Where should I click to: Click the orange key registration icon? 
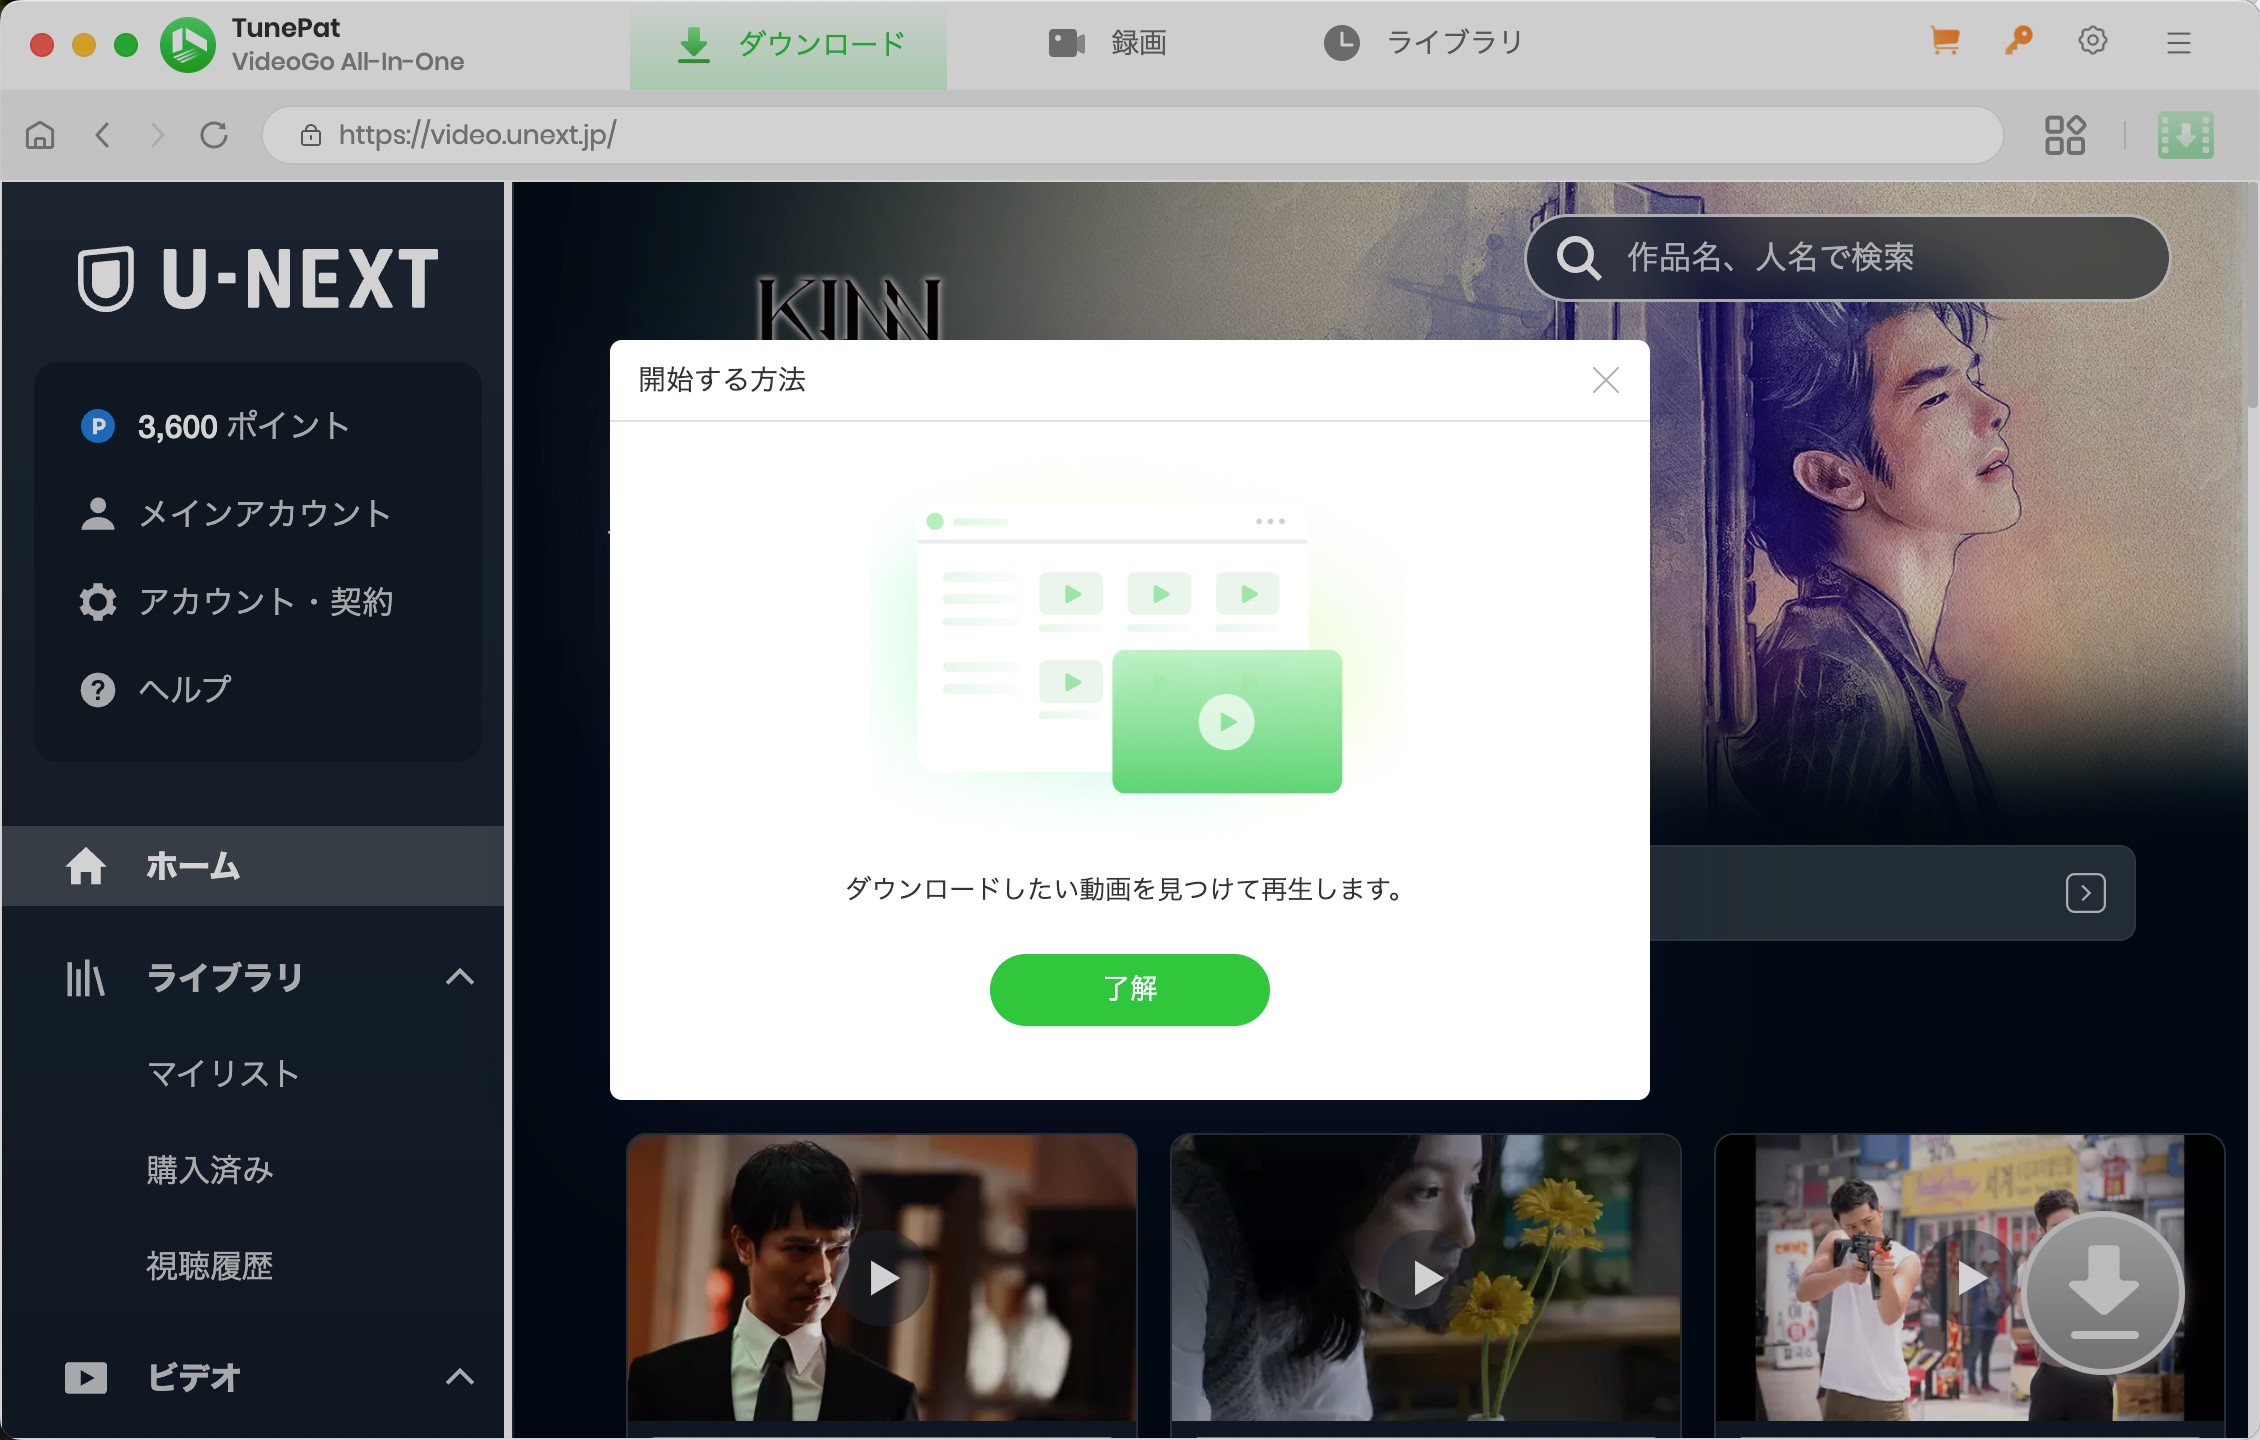point(2019,41)
